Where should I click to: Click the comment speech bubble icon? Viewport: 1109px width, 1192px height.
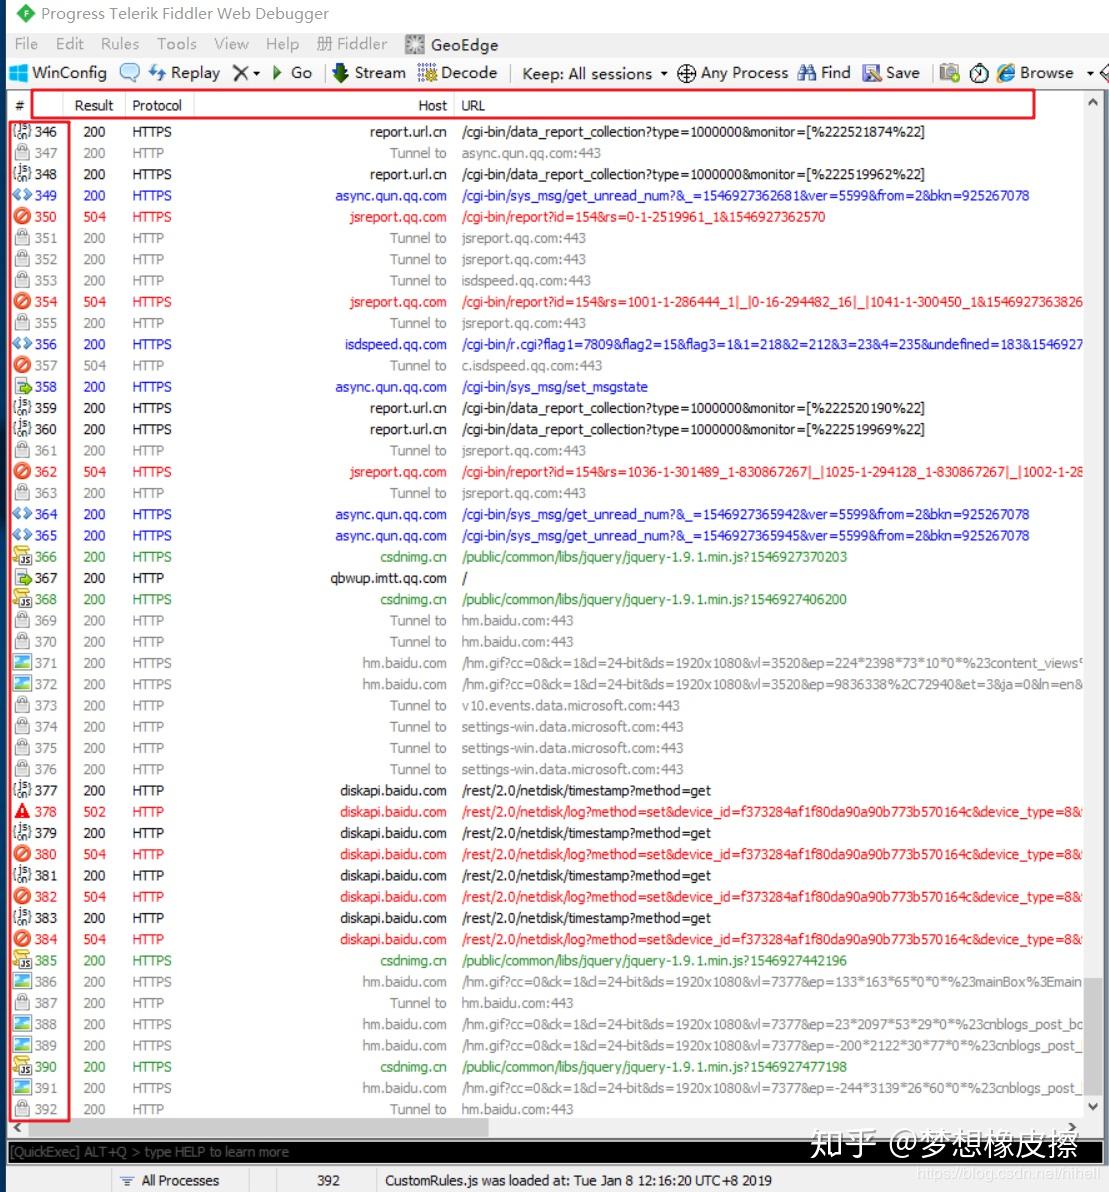click(x=130, y=73)
